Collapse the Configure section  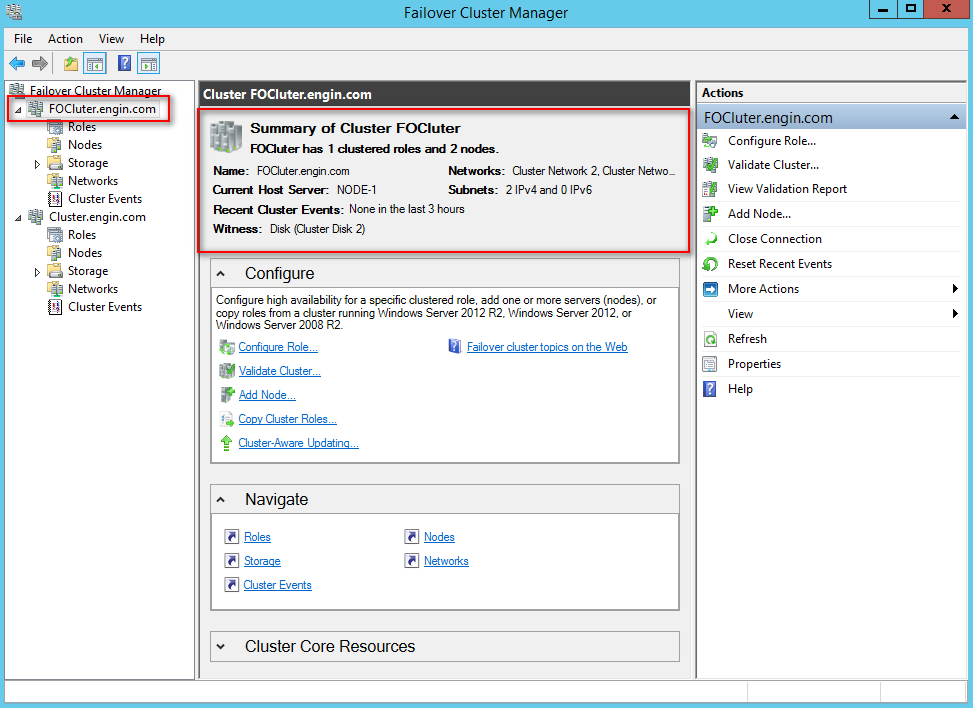221,274
